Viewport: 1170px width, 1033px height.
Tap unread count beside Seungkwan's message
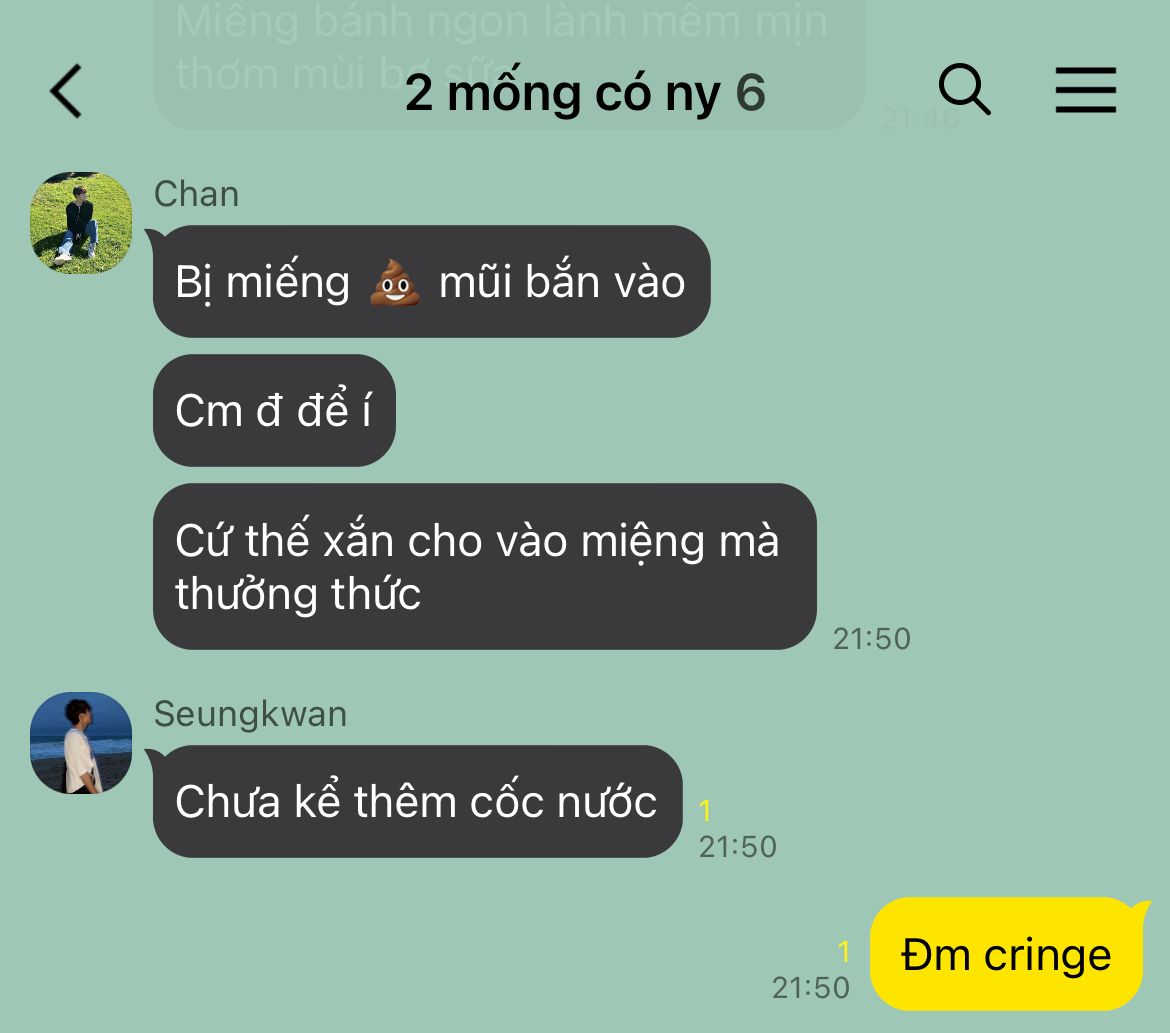(705, 811)
